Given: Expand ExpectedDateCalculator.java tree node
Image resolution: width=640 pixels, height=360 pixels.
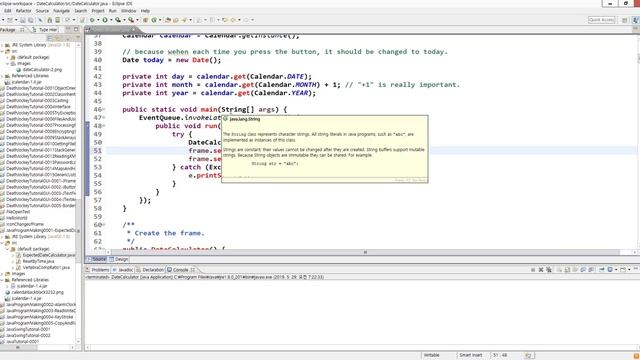Looking at the screenshot, I should click(13, 255).
